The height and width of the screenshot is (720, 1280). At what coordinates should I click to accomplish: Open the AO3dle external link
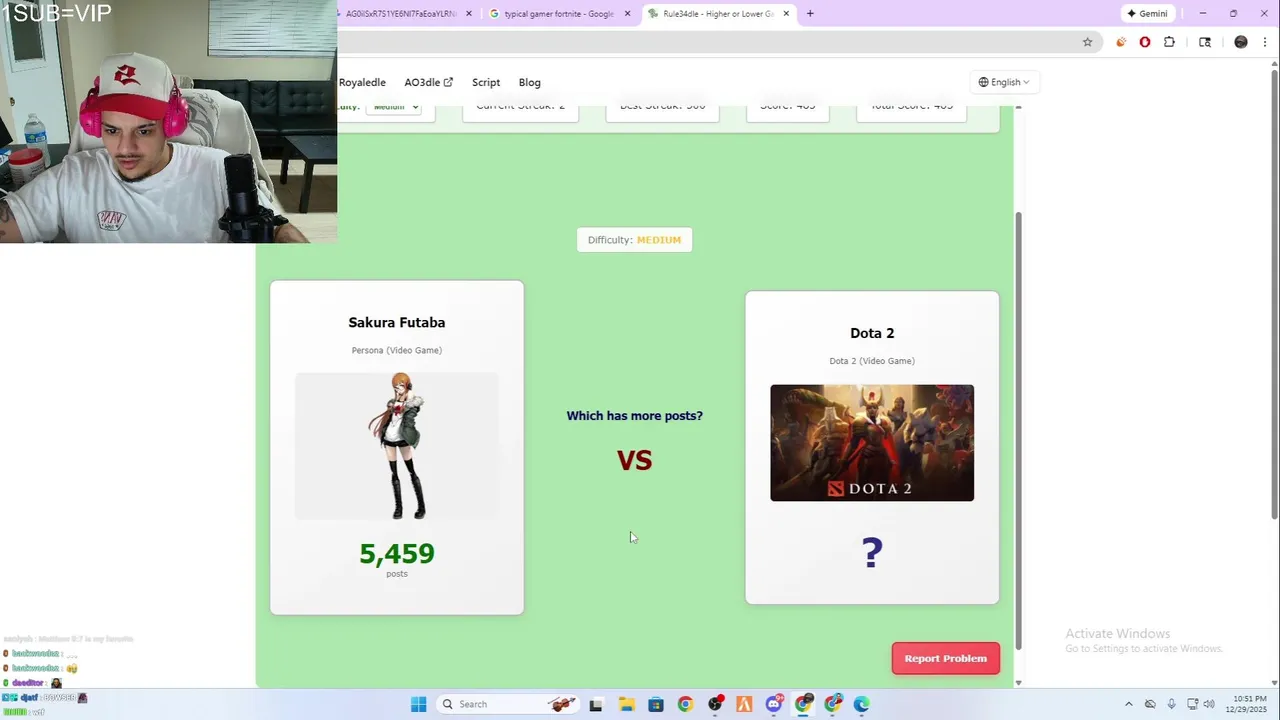coord(428,82)
